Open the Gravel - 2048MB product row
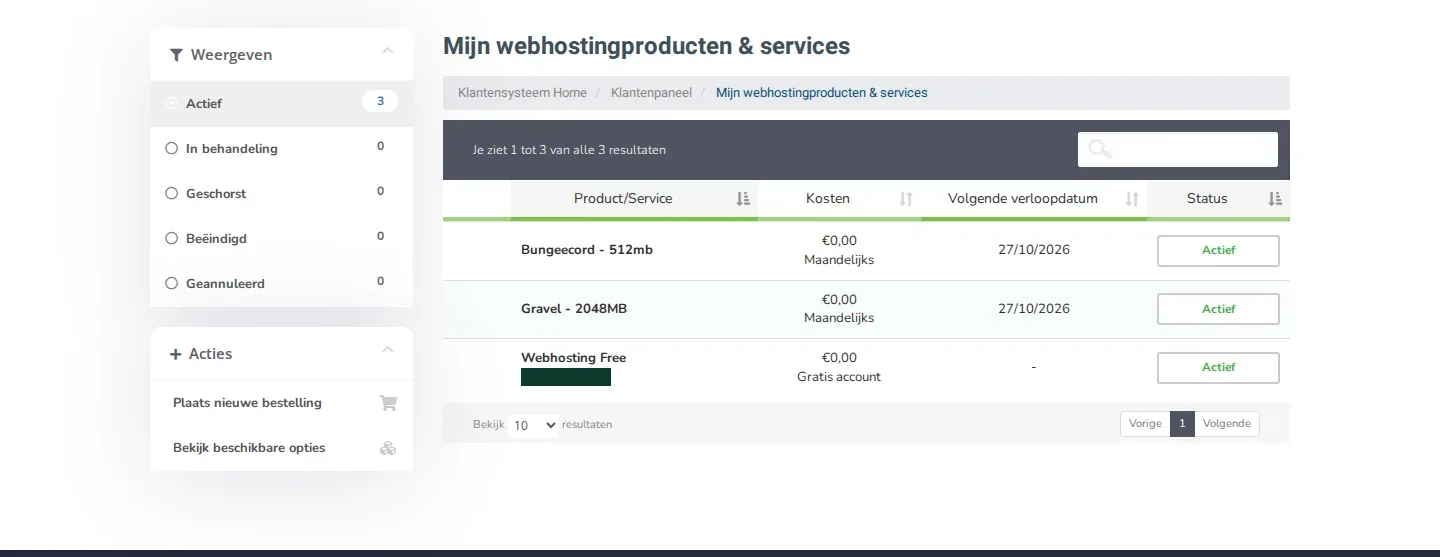This screenshot has height=557, width=1440. pos(866,309)
